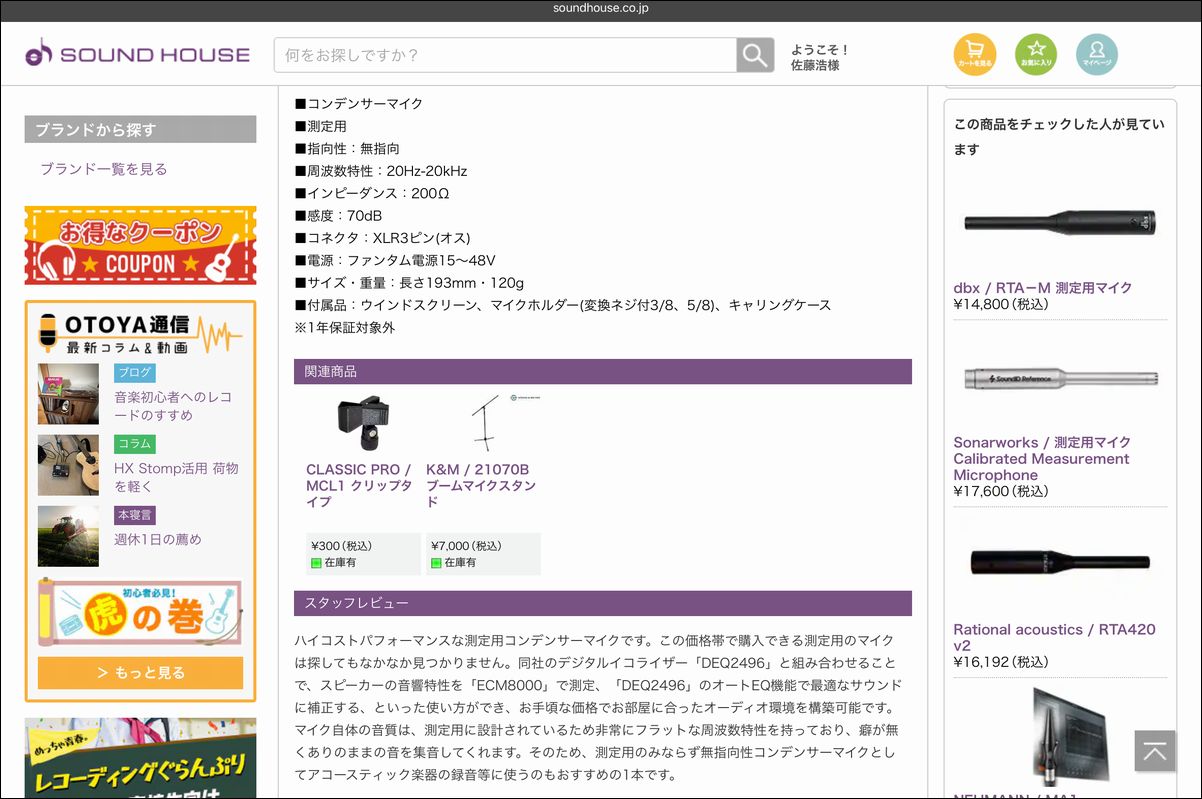
Task: Read the 週休1日の薦め article
Action: [x=158, y=539]
